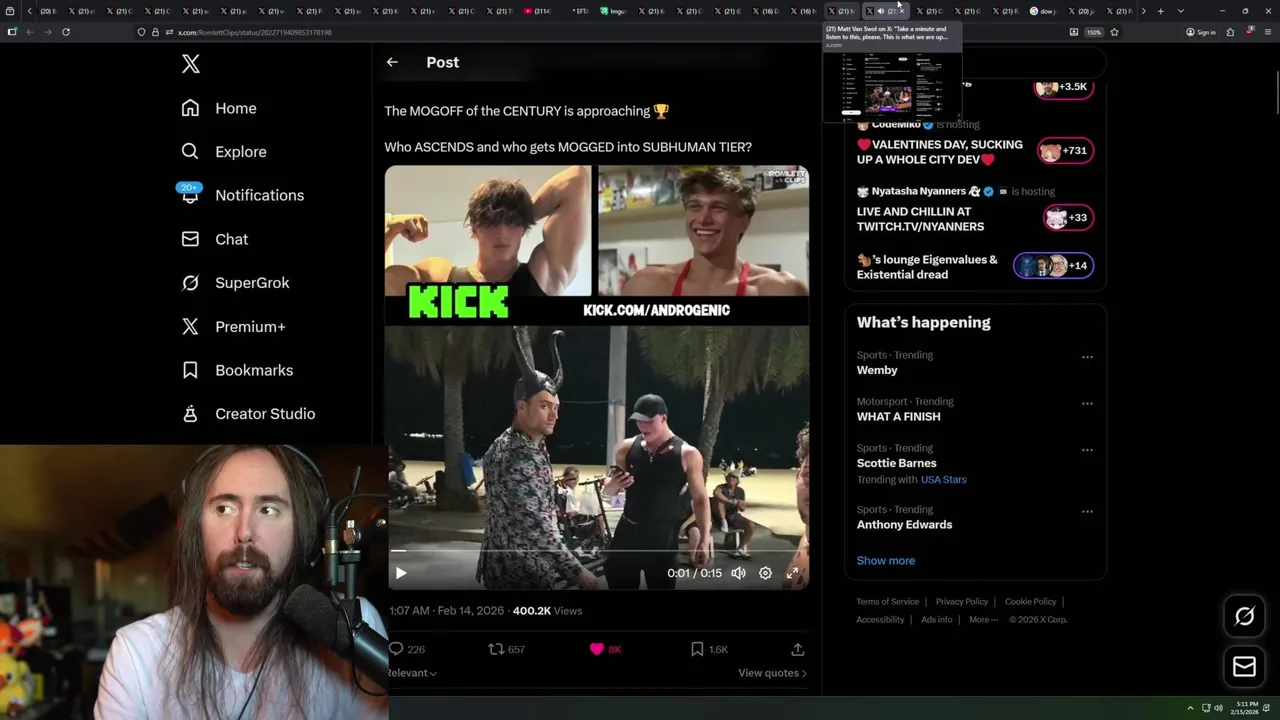This screenshot has height=720, width=1280.
Task: Open the CodeMiko host name
Action: pos(896,125)
